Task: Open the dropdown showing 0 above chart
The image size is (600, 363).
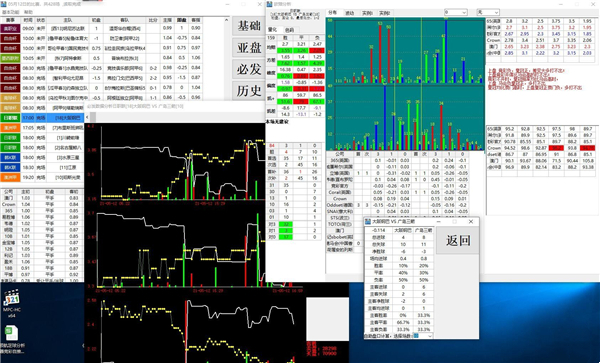Action: click(x=455, y=12)
